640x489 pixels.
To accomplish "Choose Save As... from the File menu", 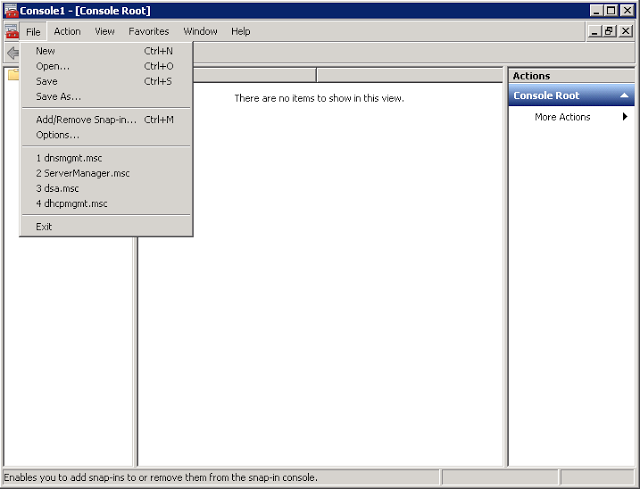I will tap(106, 97).
